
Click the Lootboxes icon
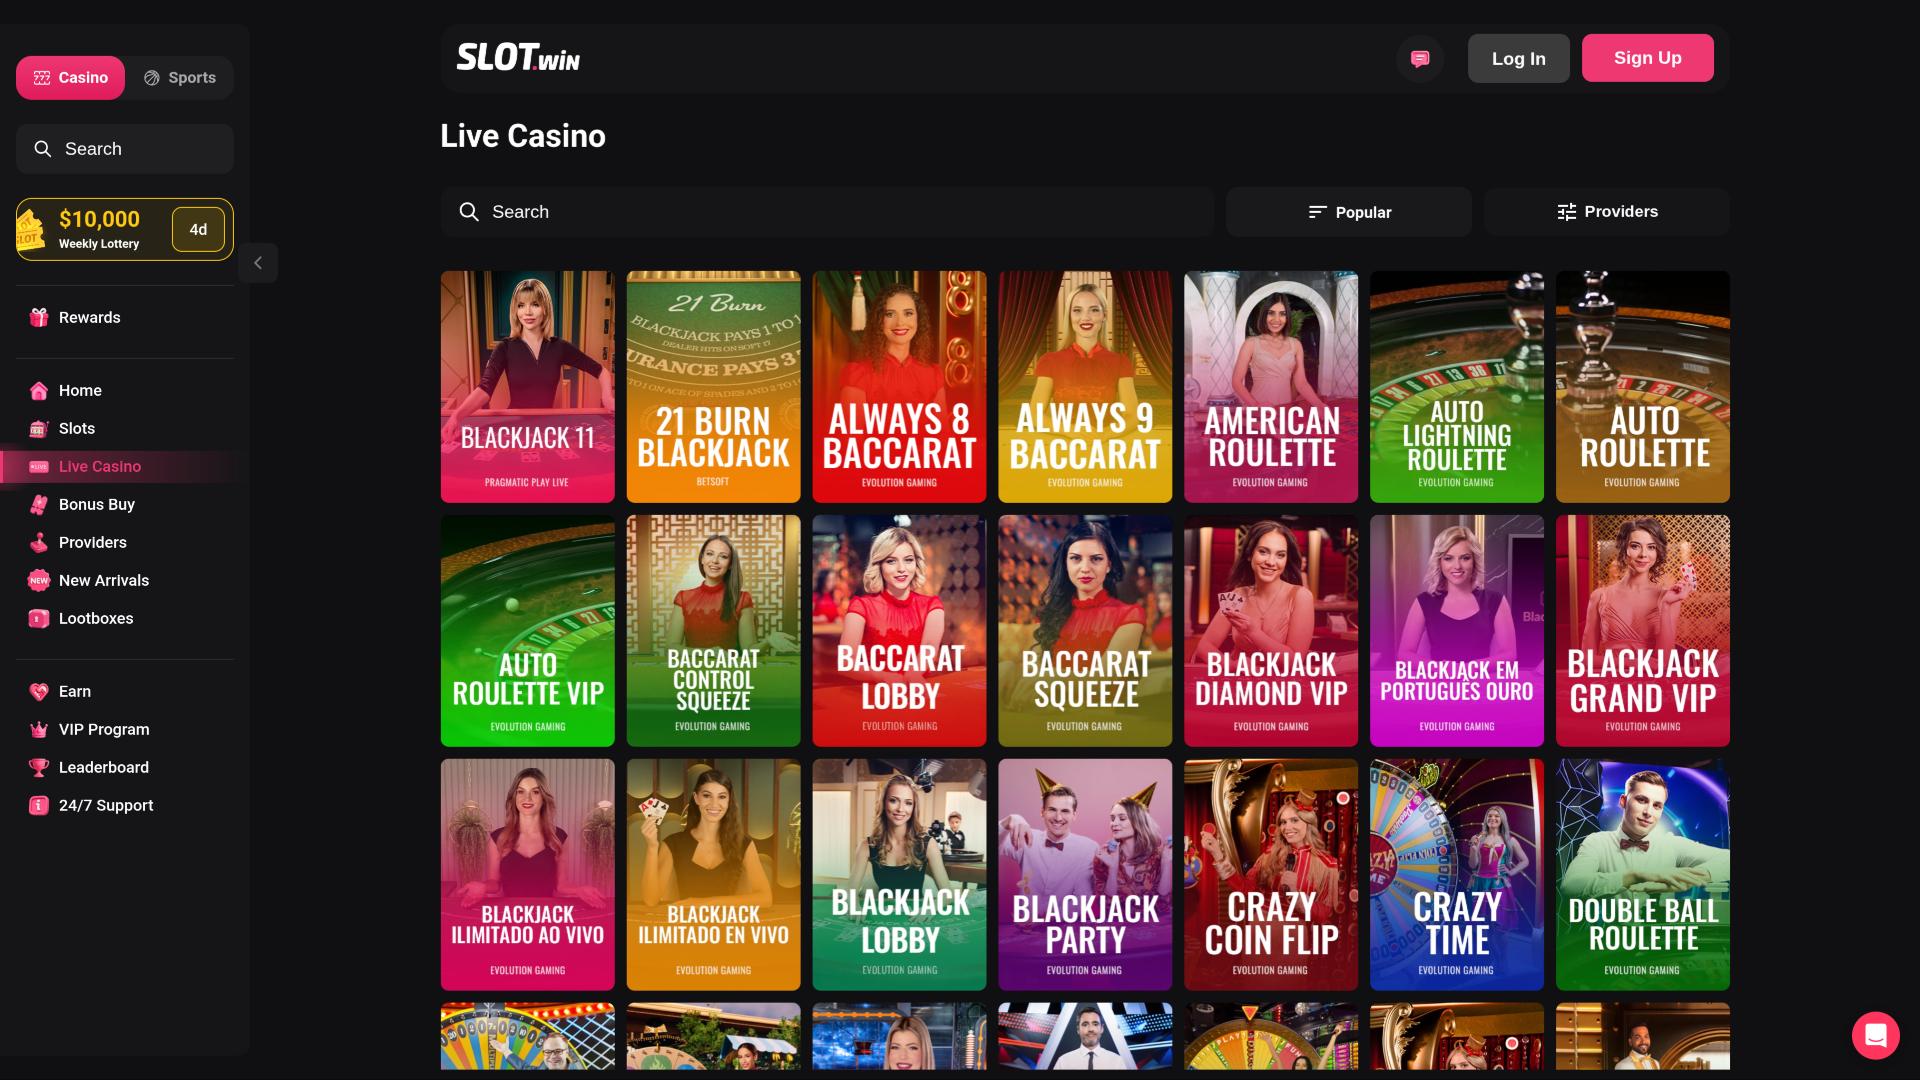pyautogui.click(x=39, y=619)
